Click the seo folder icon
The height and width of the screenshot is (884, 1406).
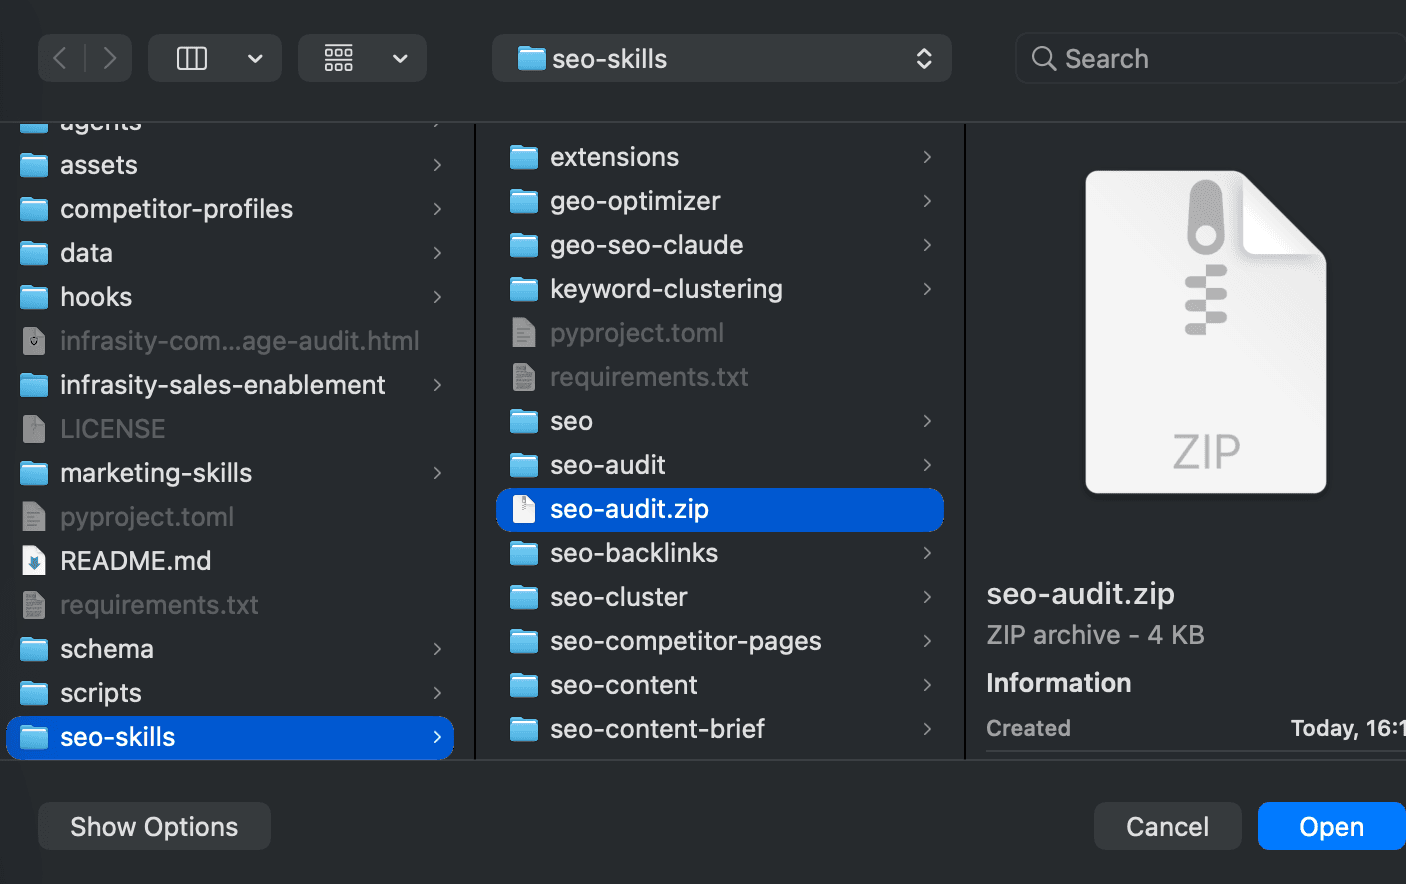point(524,421)
